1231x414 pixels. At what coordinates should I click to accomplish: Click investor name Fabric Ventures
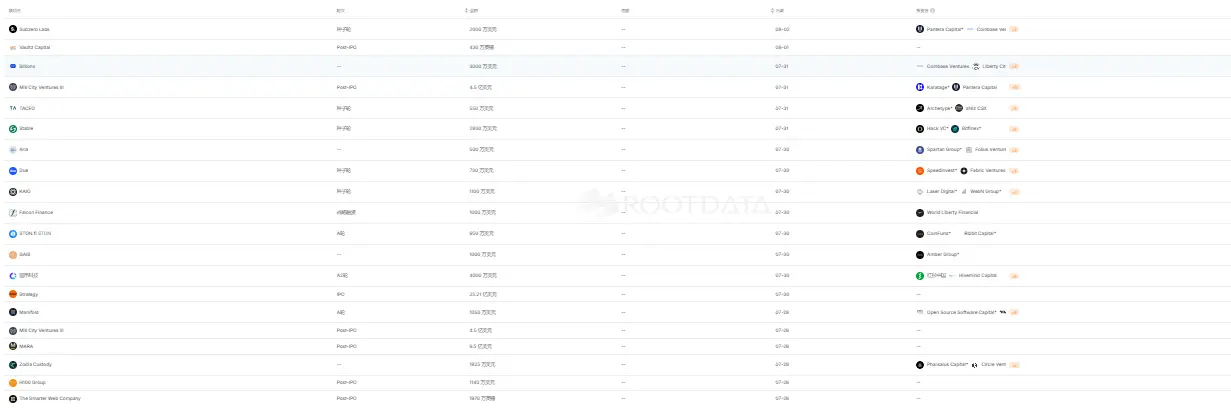pos(988,170)
